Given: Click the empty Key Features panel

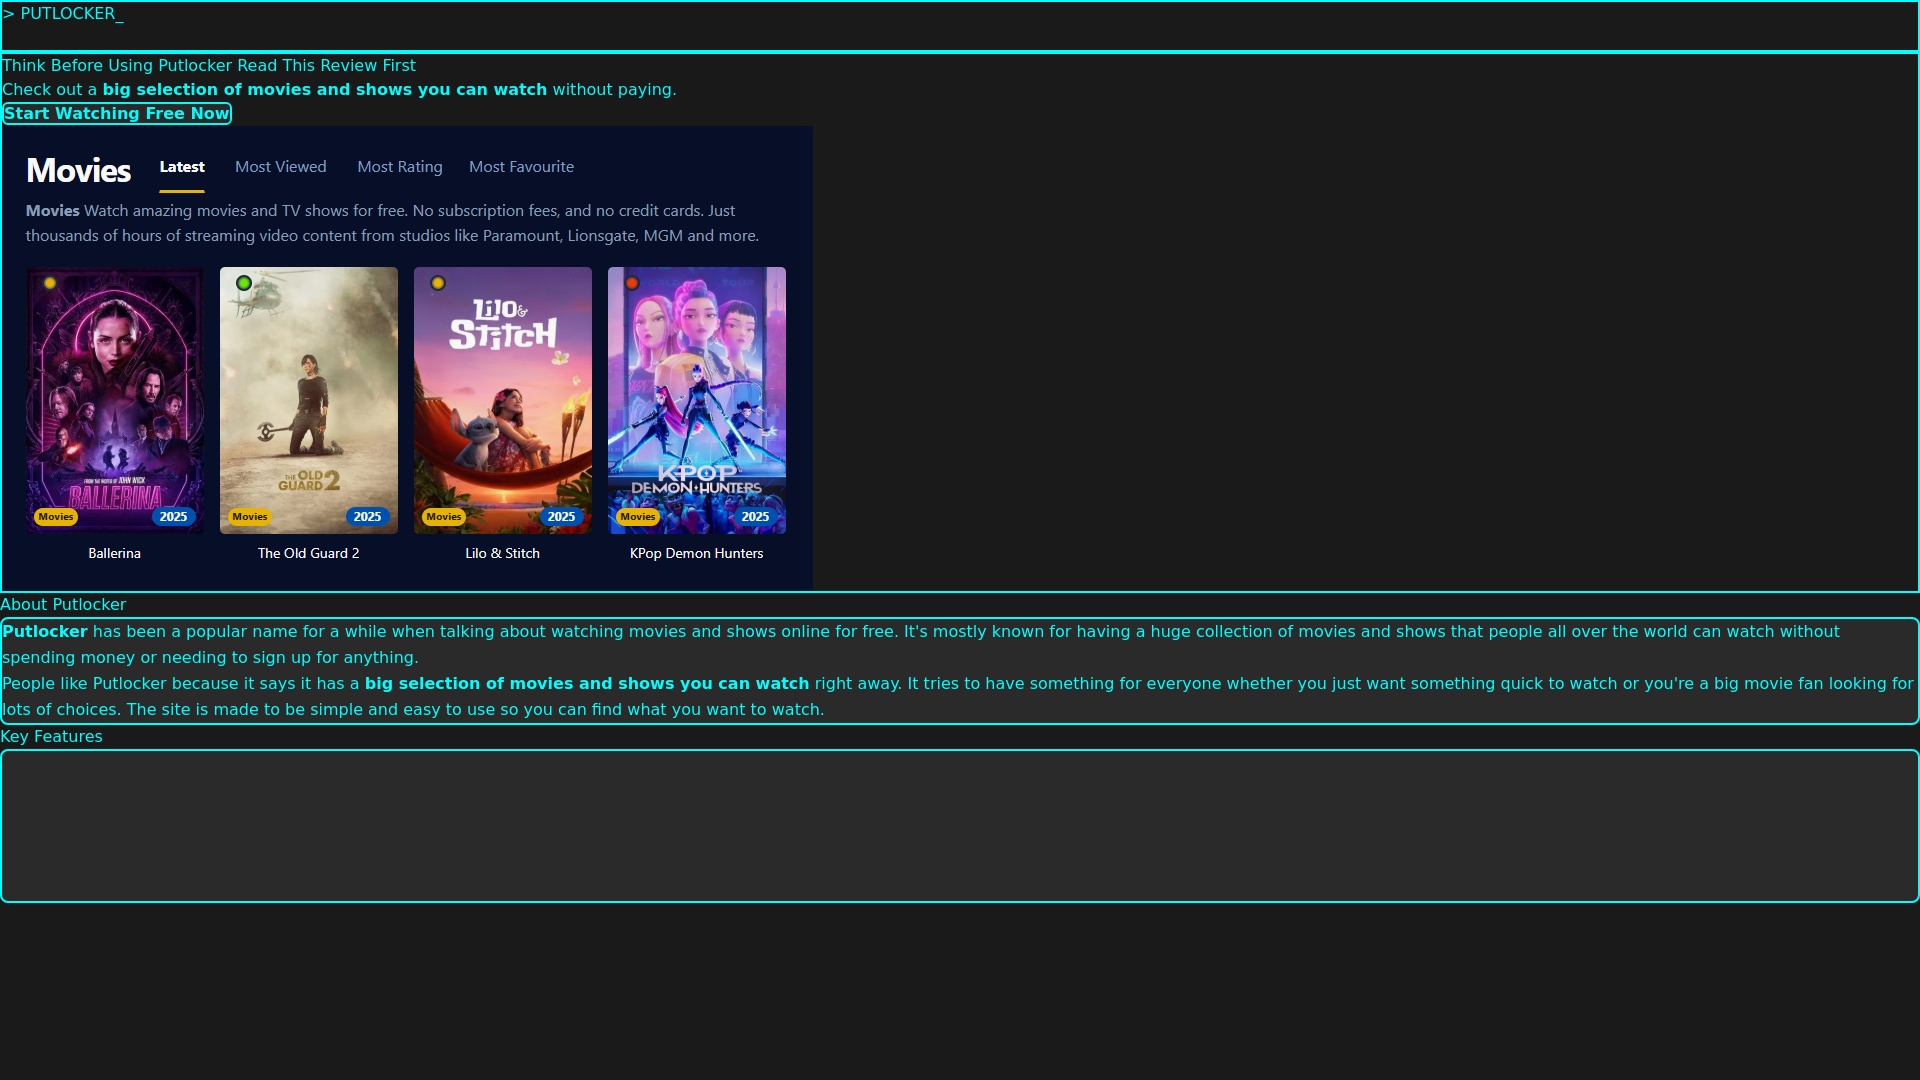Looking at the screenshot, I should (x=960, y=826).
